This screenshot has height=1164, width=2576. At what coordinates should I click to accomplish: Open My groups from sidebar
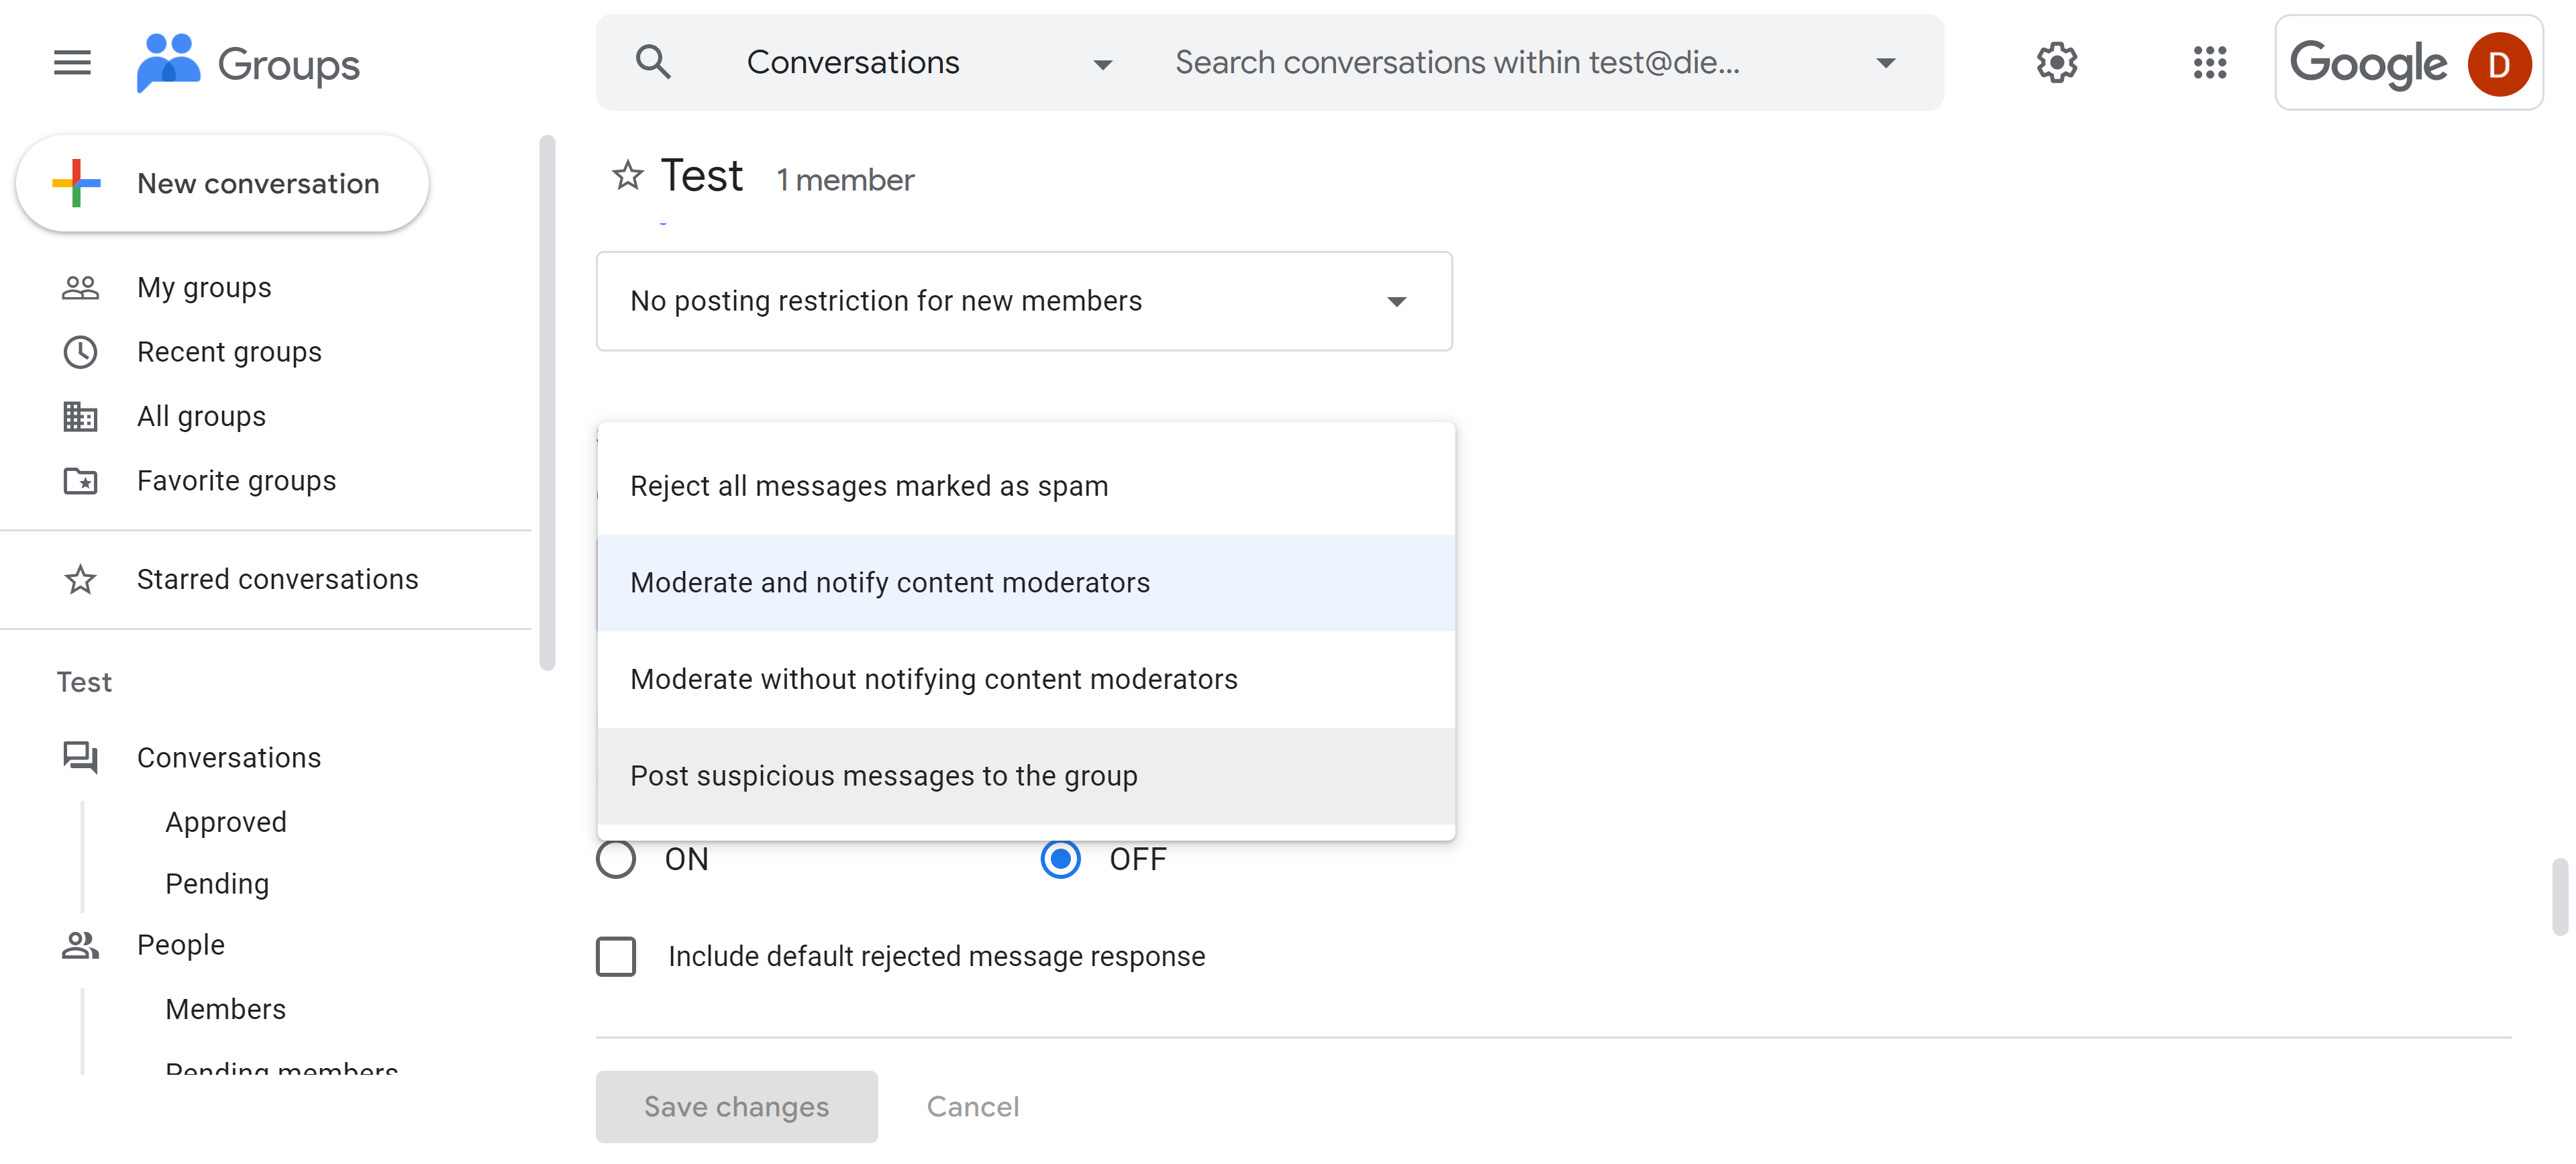[x=204, y=288]
